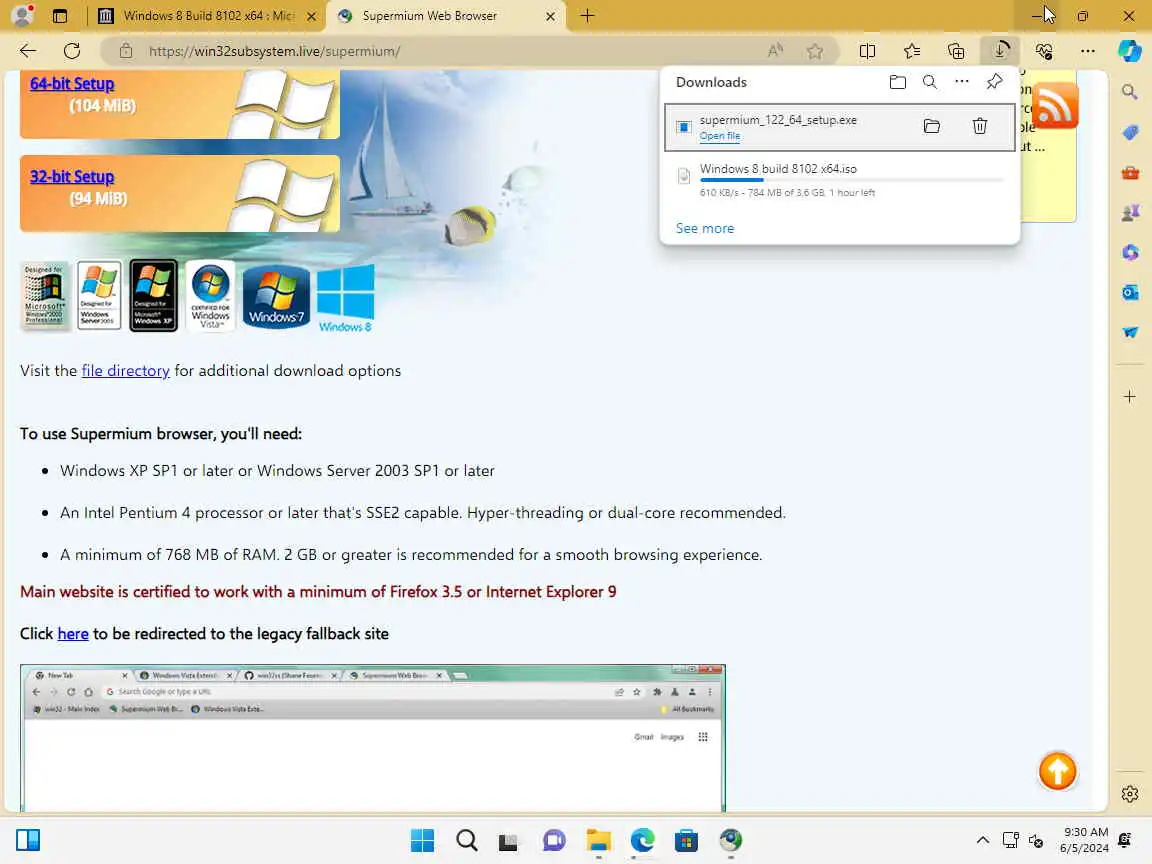Image resolution: width=1152 pixels, height=864 pixels.
Task: Open sidebar Games icon
Action: click(x=1130, y=213)
